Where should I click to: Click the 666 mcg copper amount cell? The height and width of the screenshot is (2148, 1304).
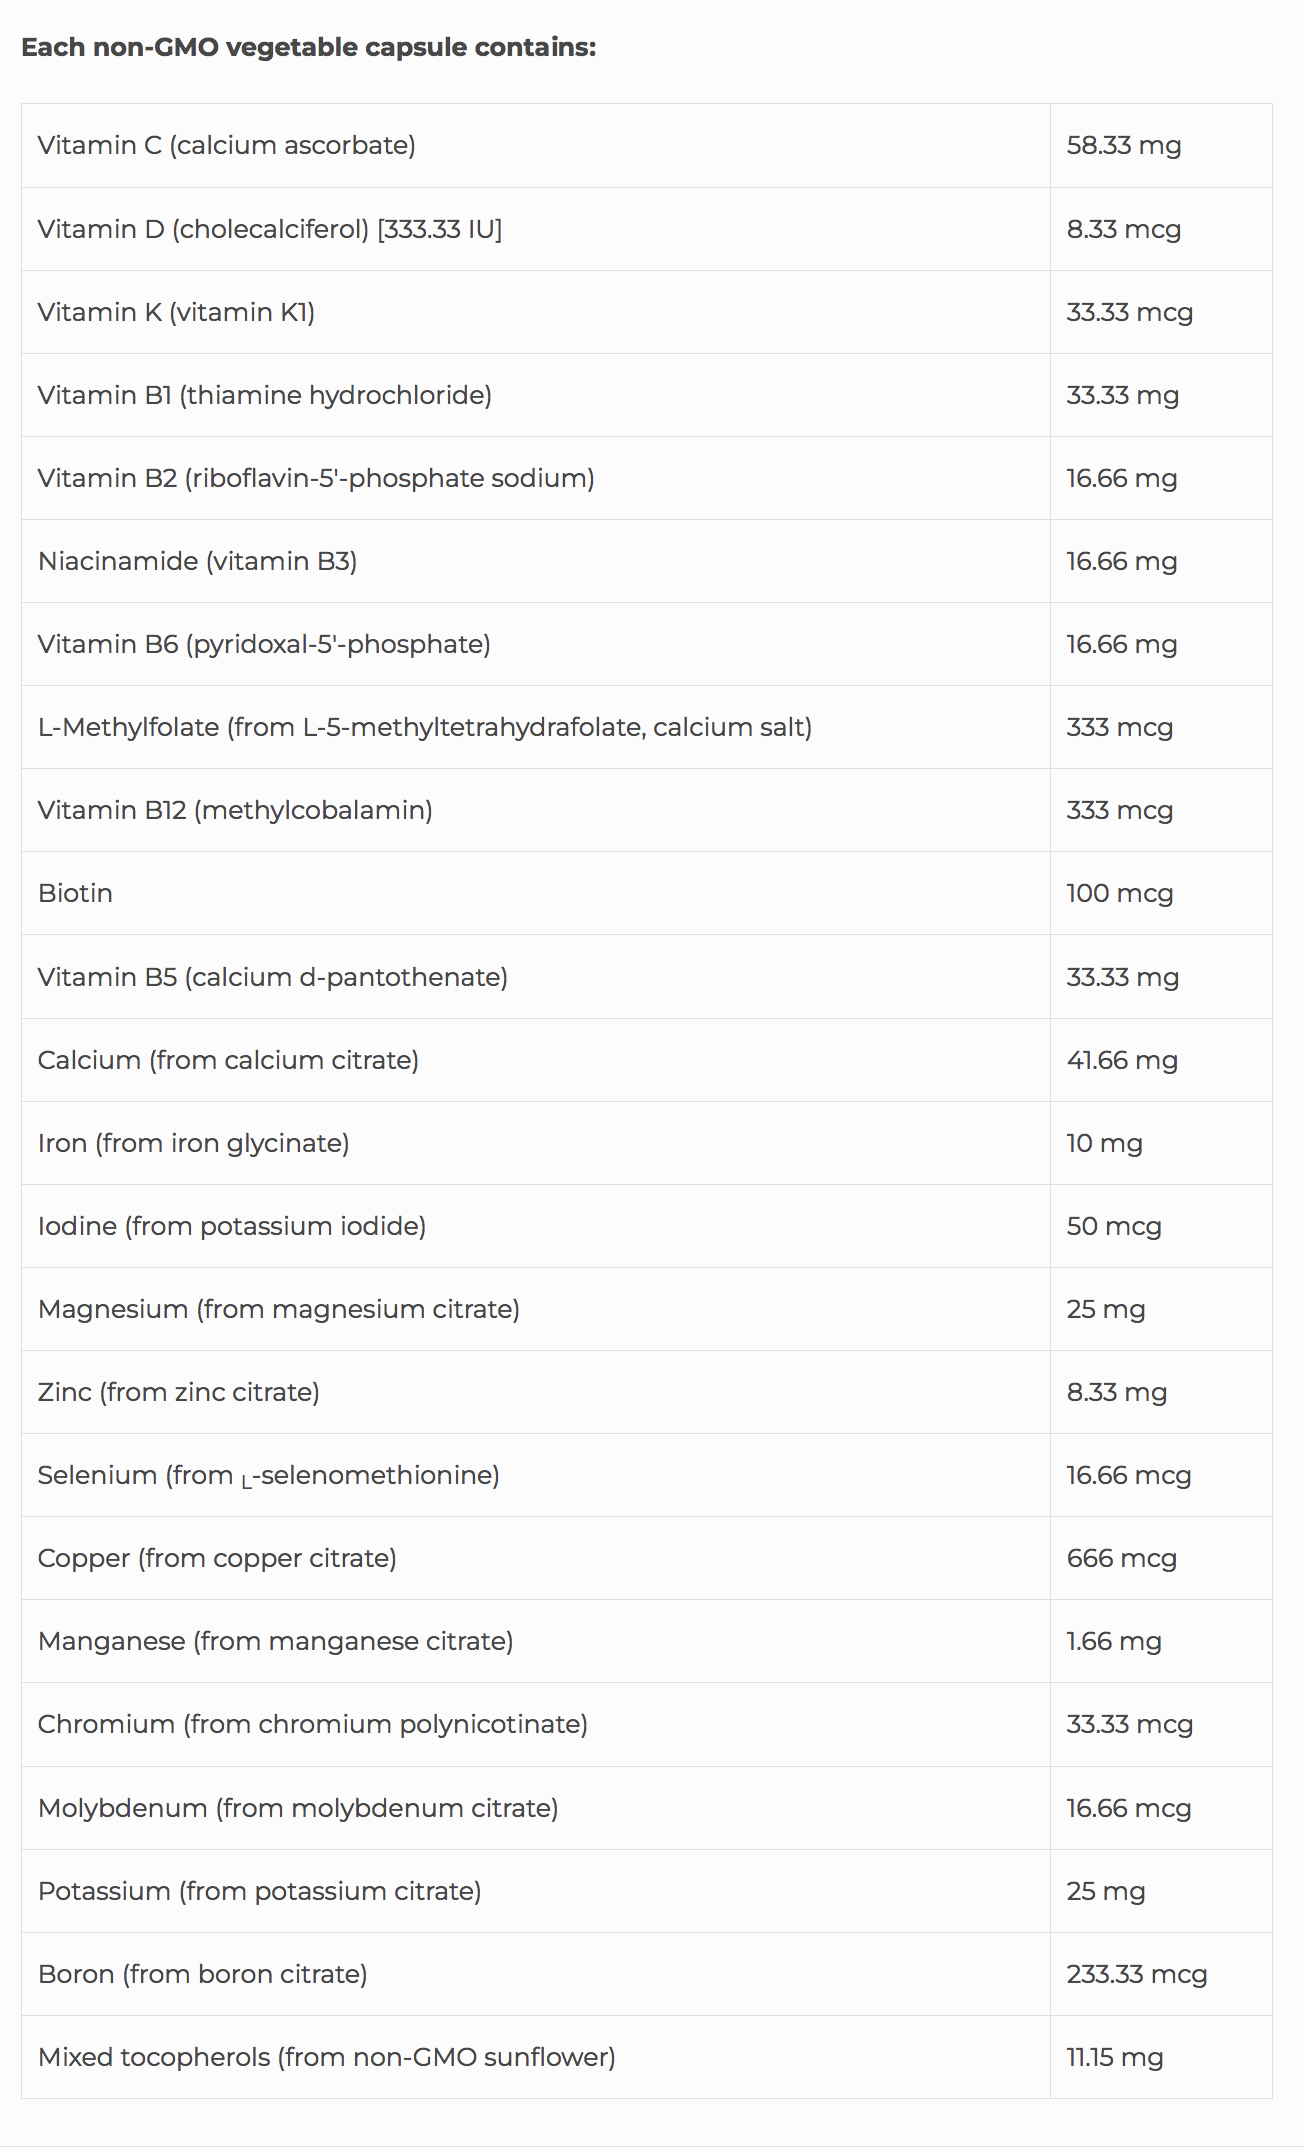[1121, 1558]
